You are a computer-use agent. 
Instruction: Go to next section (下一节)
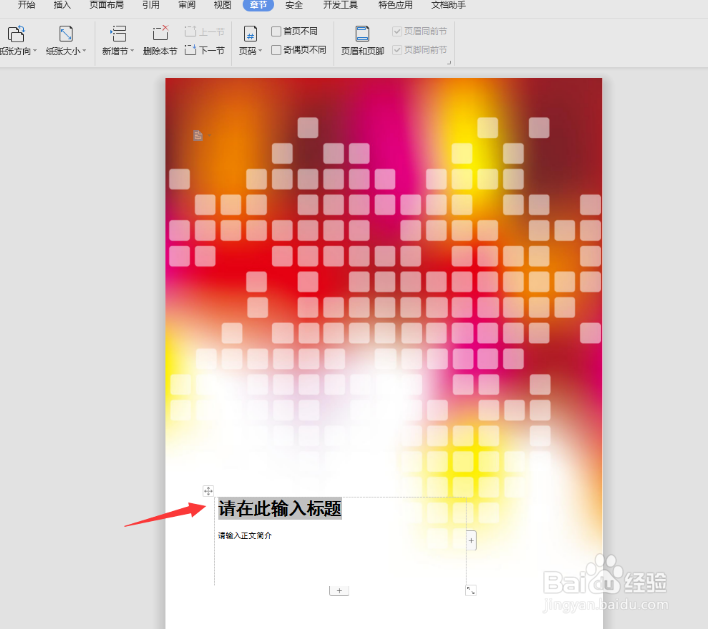click(x=205, y=50)
